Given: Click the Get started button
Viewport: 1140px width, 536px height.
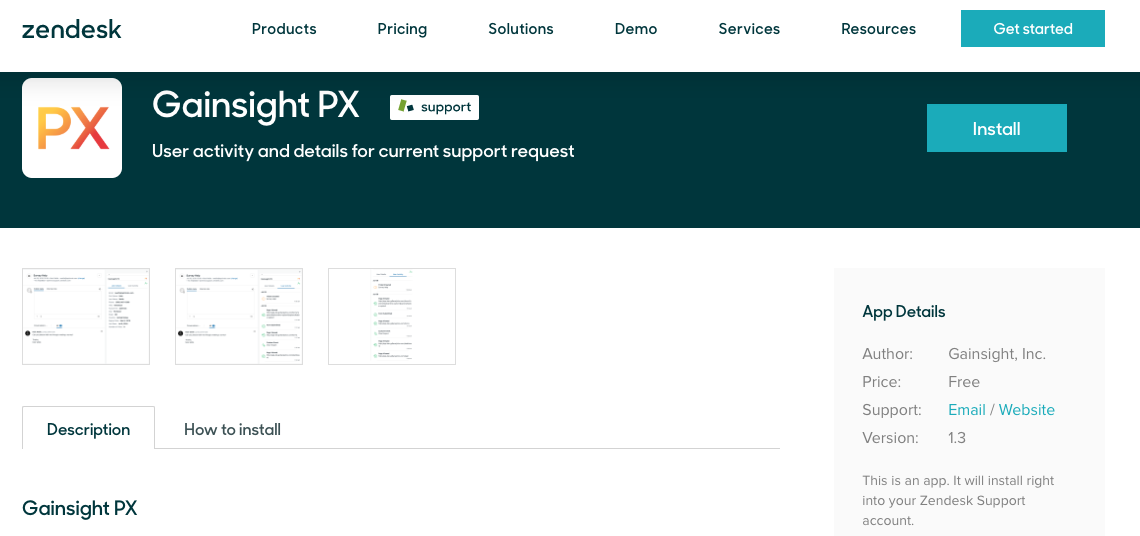Looking at the screenshot, I should (x=1032, y=28).
